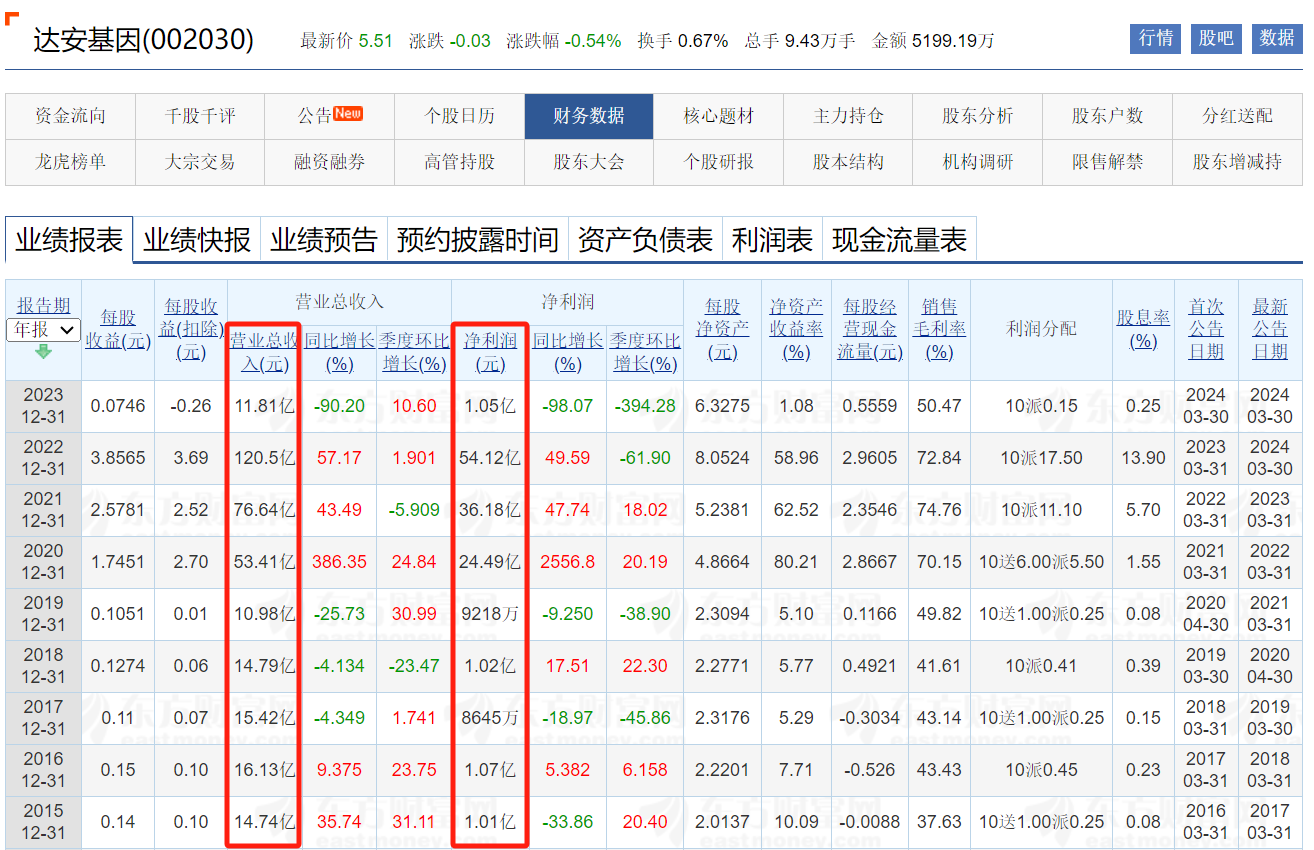Image resolution: width=1314 pixels, height=850 pixels.
Task: Switch to 业绩预告 tab
Action: point(324,240)
